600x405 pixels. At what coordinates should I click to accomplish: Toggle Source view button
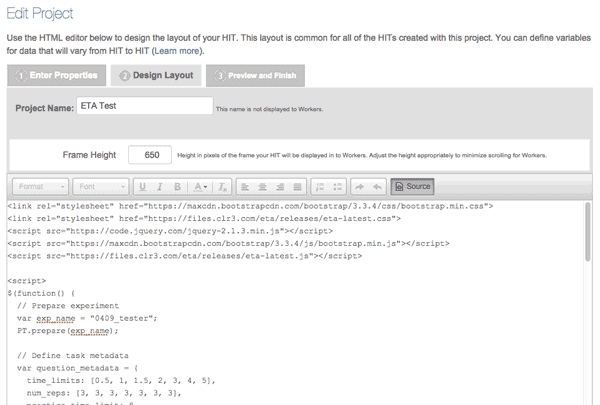(412, 186)
